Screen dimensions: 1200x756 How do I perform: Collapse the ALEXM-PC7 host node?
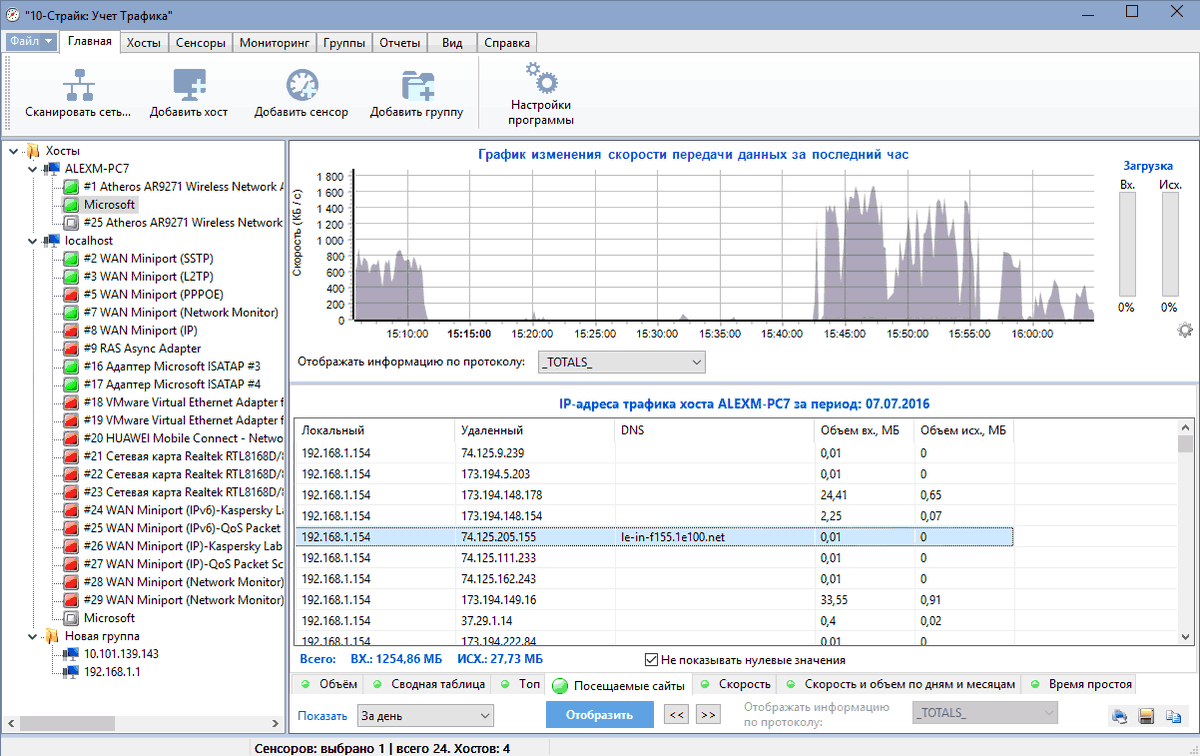31,169
